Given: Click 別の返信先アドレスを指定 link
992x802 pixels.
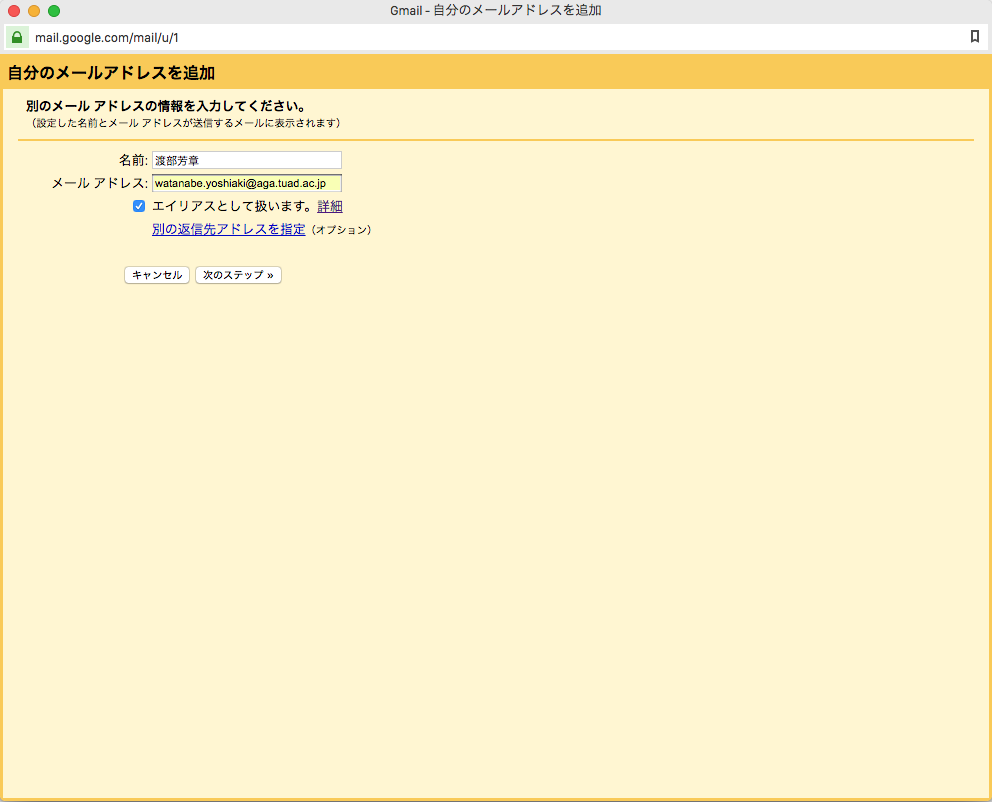Looking at the screenshot, I should coord(228,230).
